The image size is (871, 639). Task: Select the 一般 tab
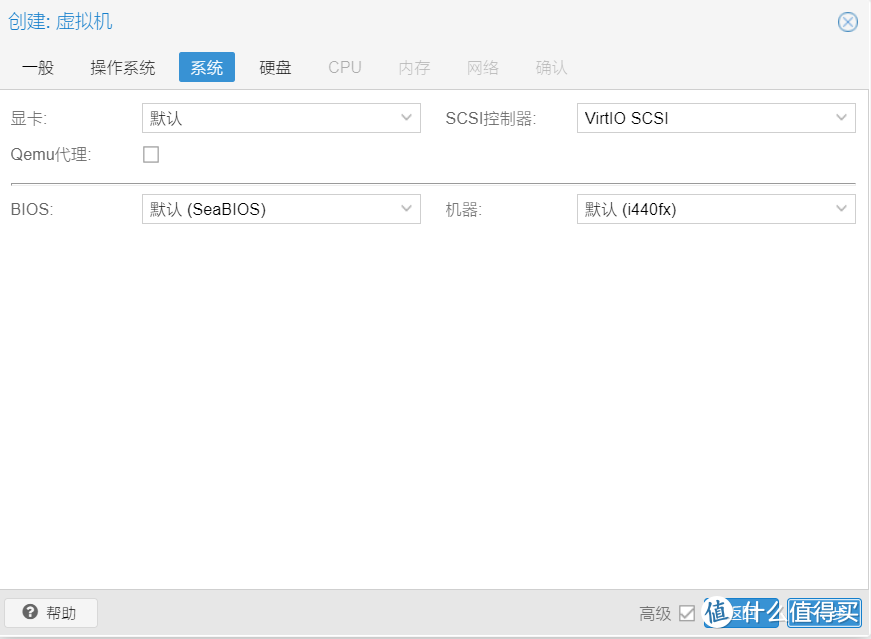click(37, 68)
